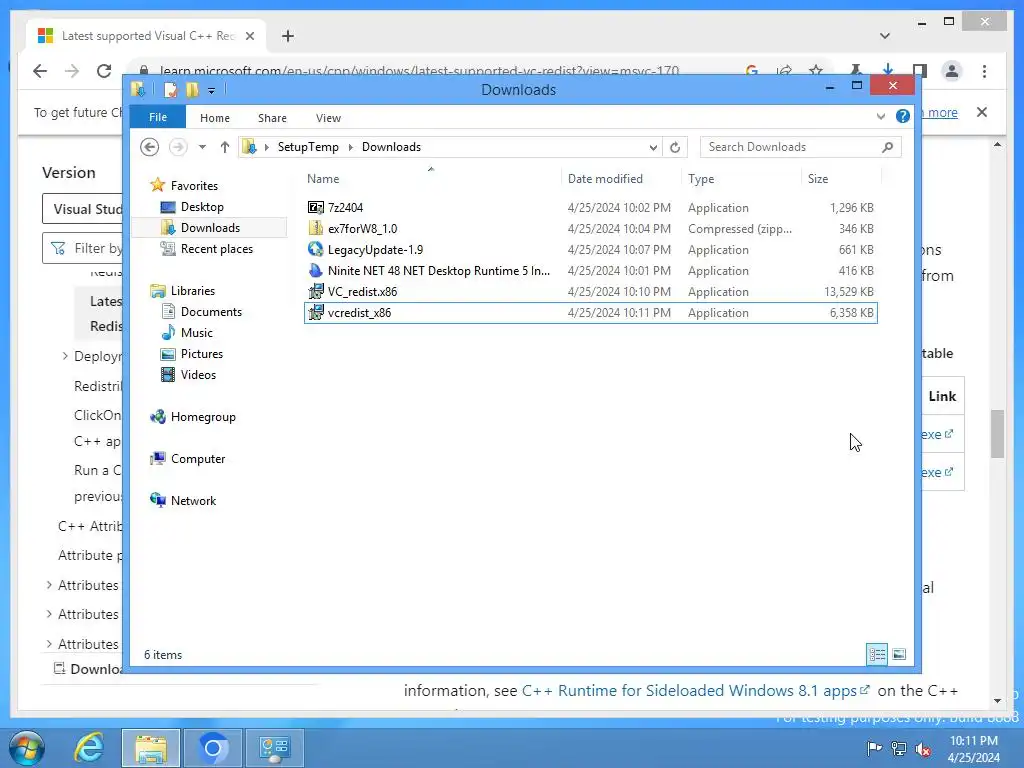
Task: Open the Music library
Action: [x=197, y=333]
